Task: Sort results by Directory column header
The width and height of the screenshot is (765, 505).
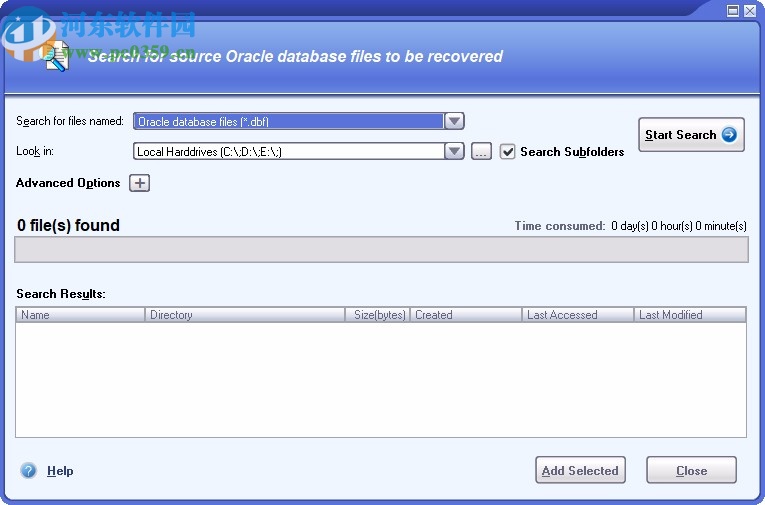Action: [245, 315]
